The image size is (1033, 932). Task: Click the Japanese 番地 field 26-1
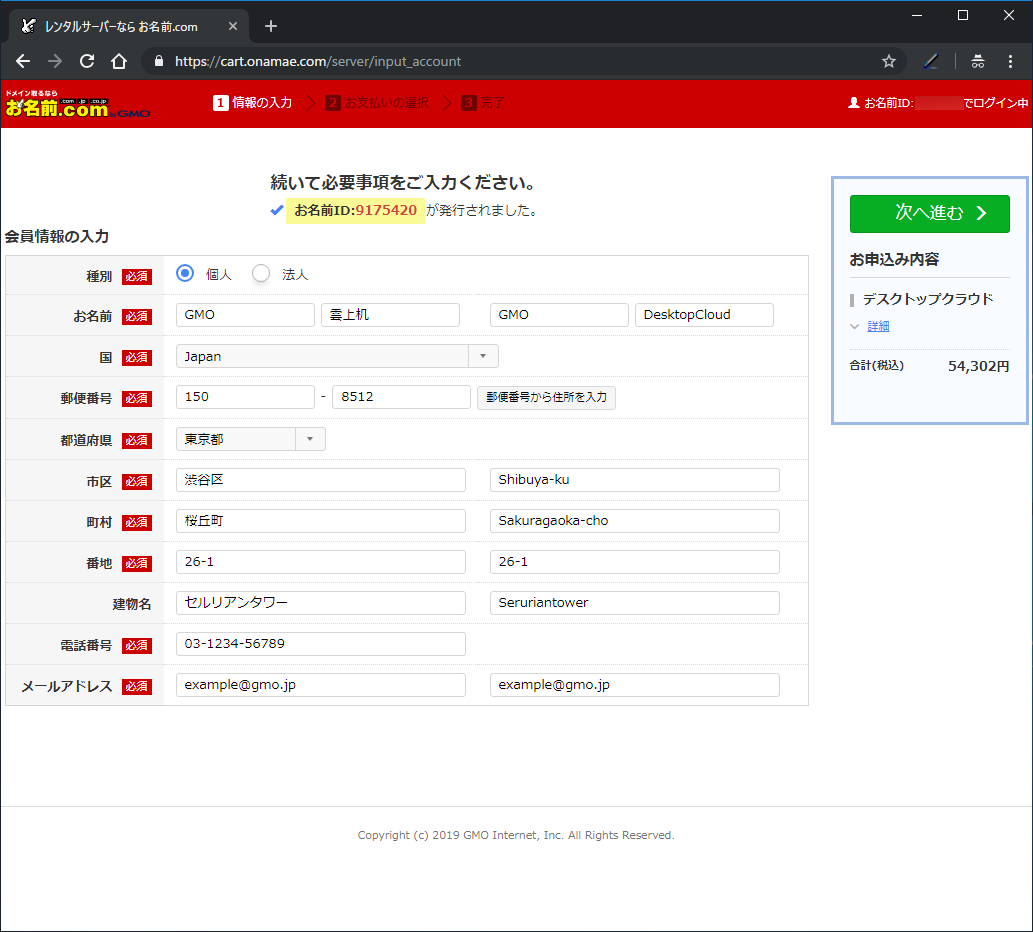(321, 562)
